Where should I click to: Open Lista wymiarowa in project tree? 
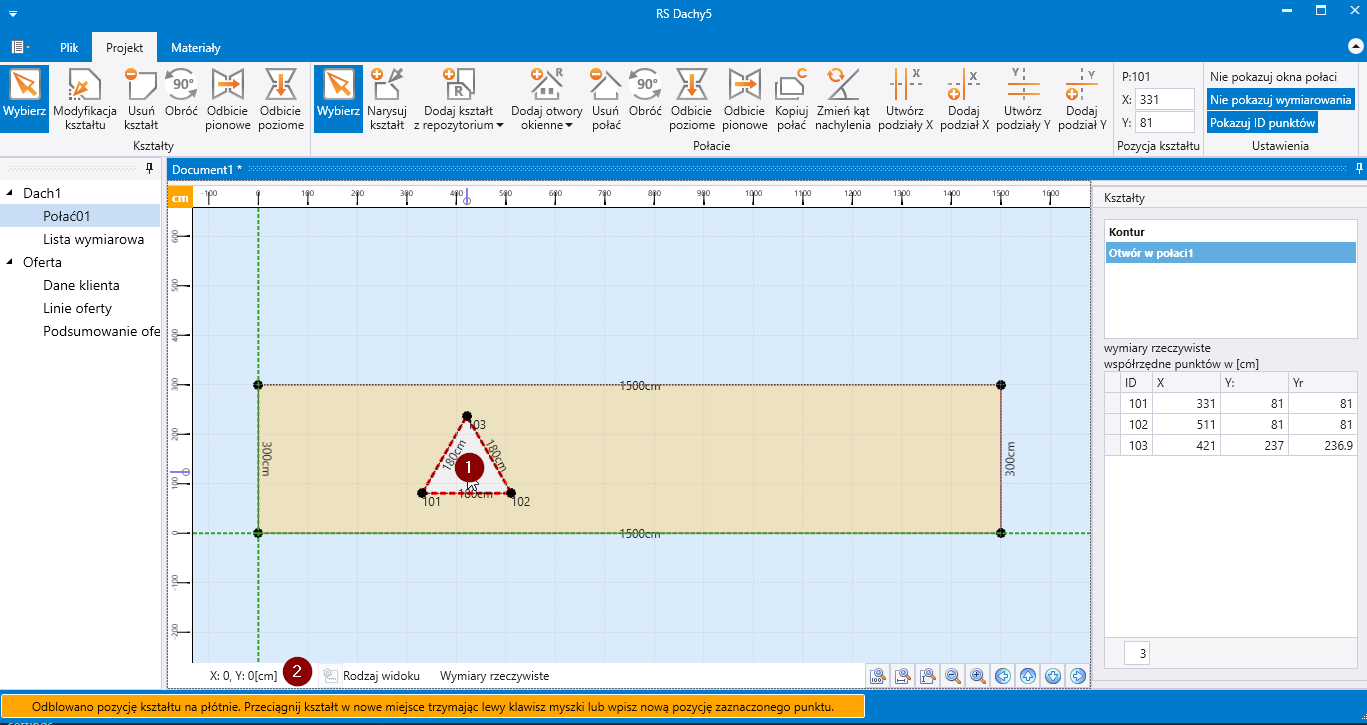(x=93, y=239)
